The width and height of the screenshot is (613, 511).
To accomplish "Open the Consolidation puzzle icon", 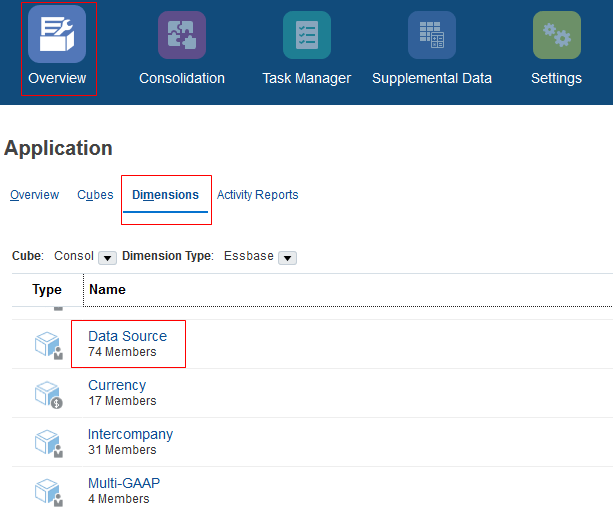I will [x=182, y=35].
